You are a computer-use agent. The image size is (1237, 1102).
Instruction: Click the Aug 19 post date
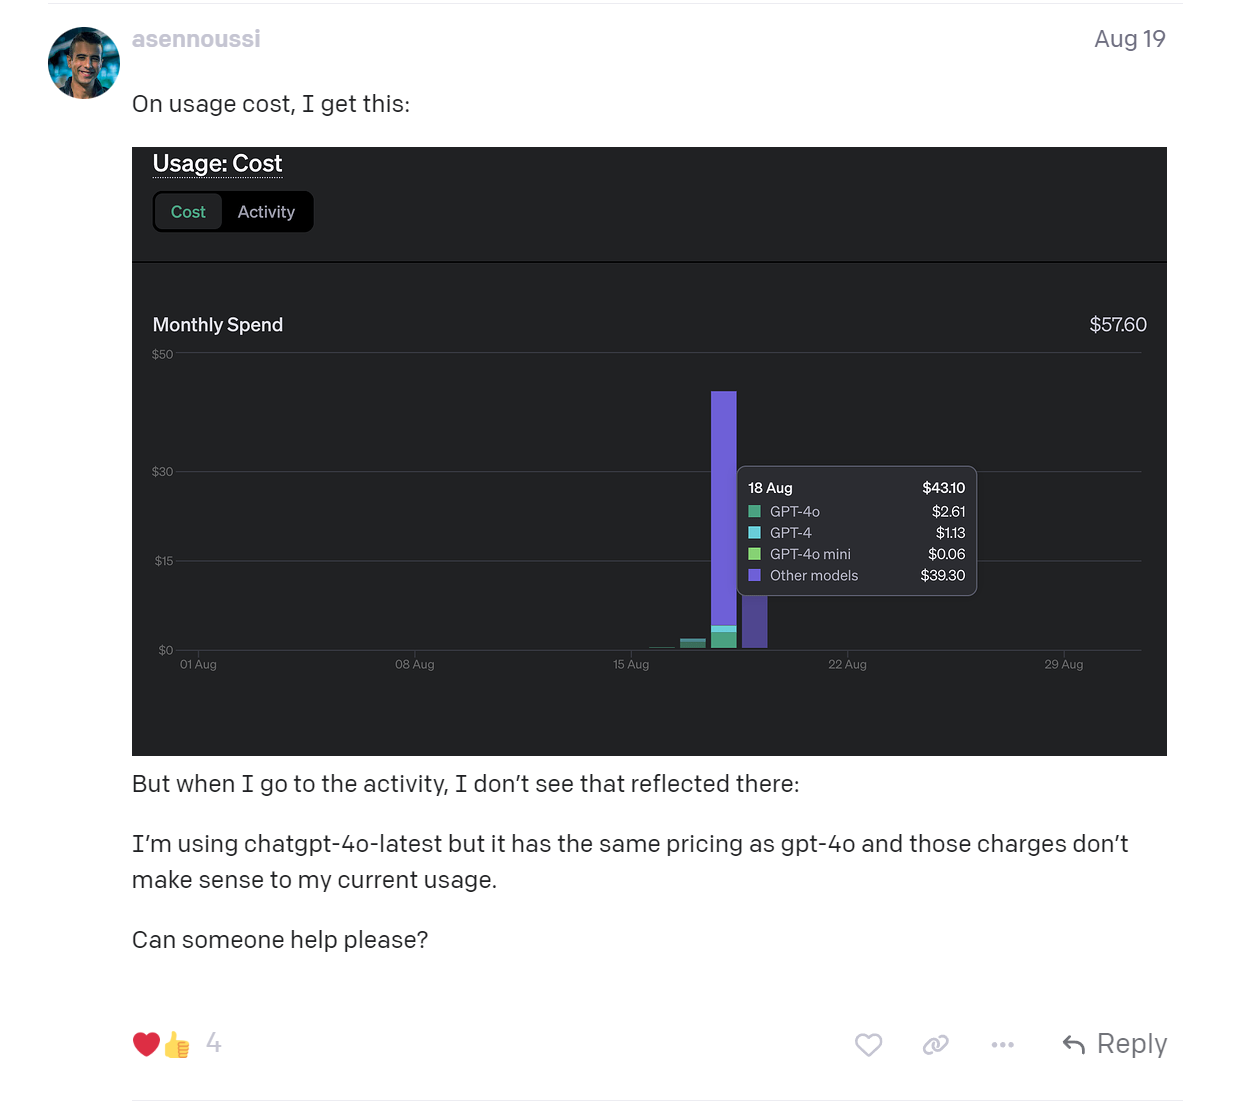pos(1129,39)
